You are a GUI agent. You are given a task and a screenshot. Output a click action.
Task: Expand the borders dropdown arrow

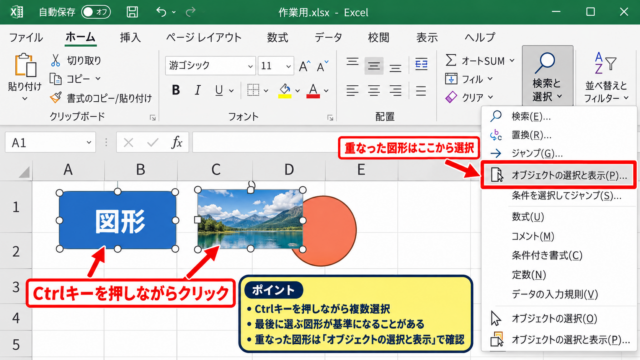pyautogui.click(x=266, y=91)
